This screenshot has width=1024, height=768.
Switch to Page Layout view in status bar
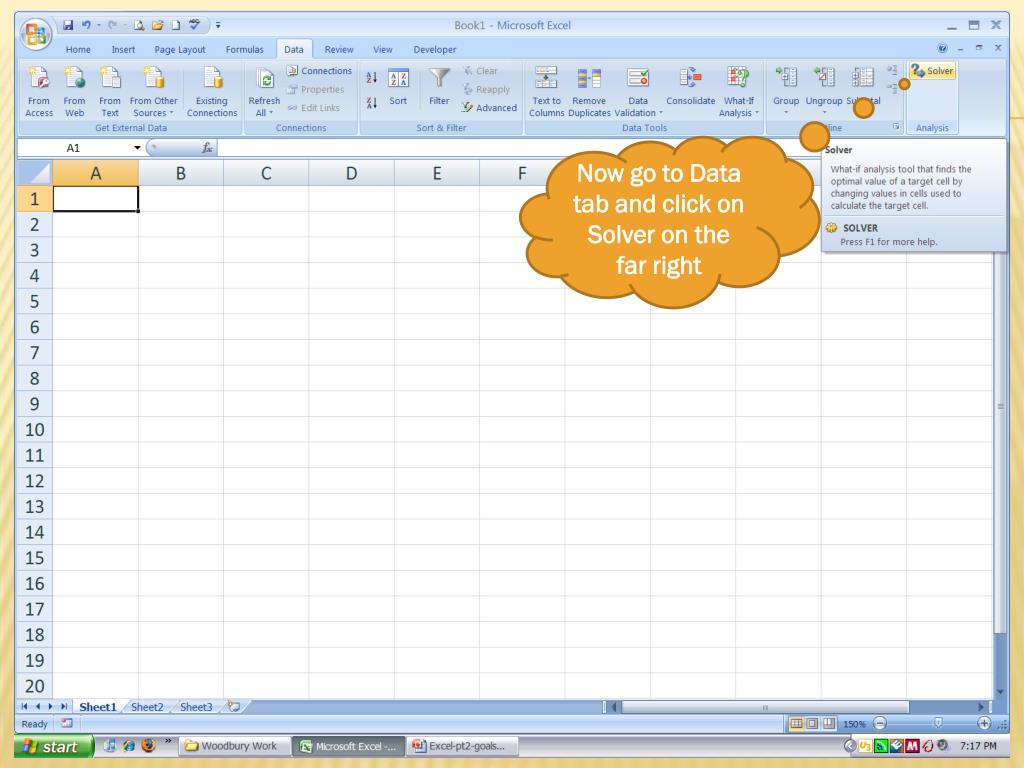(x=812, y=724)
